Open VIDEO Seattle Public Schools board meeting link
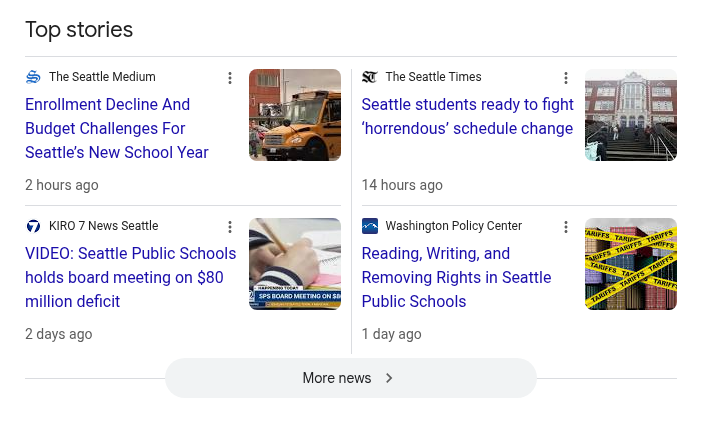 130,277
